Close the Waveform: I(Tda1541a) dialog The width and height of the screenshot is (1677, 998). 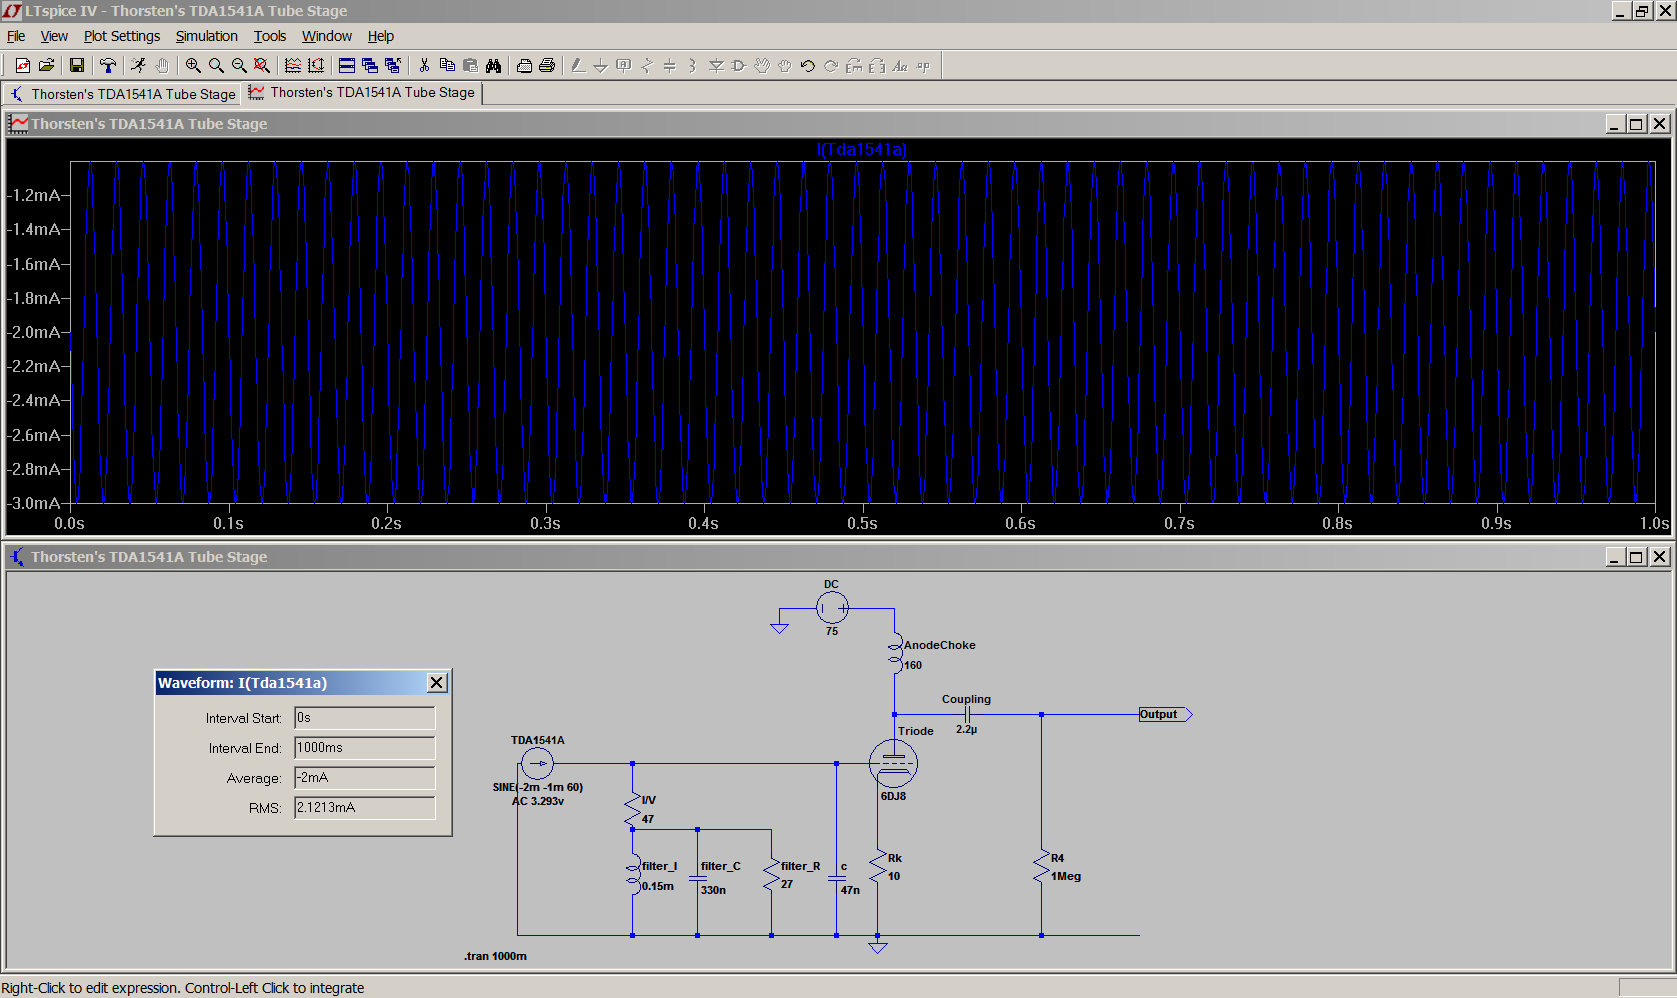(x=437, y=683)
